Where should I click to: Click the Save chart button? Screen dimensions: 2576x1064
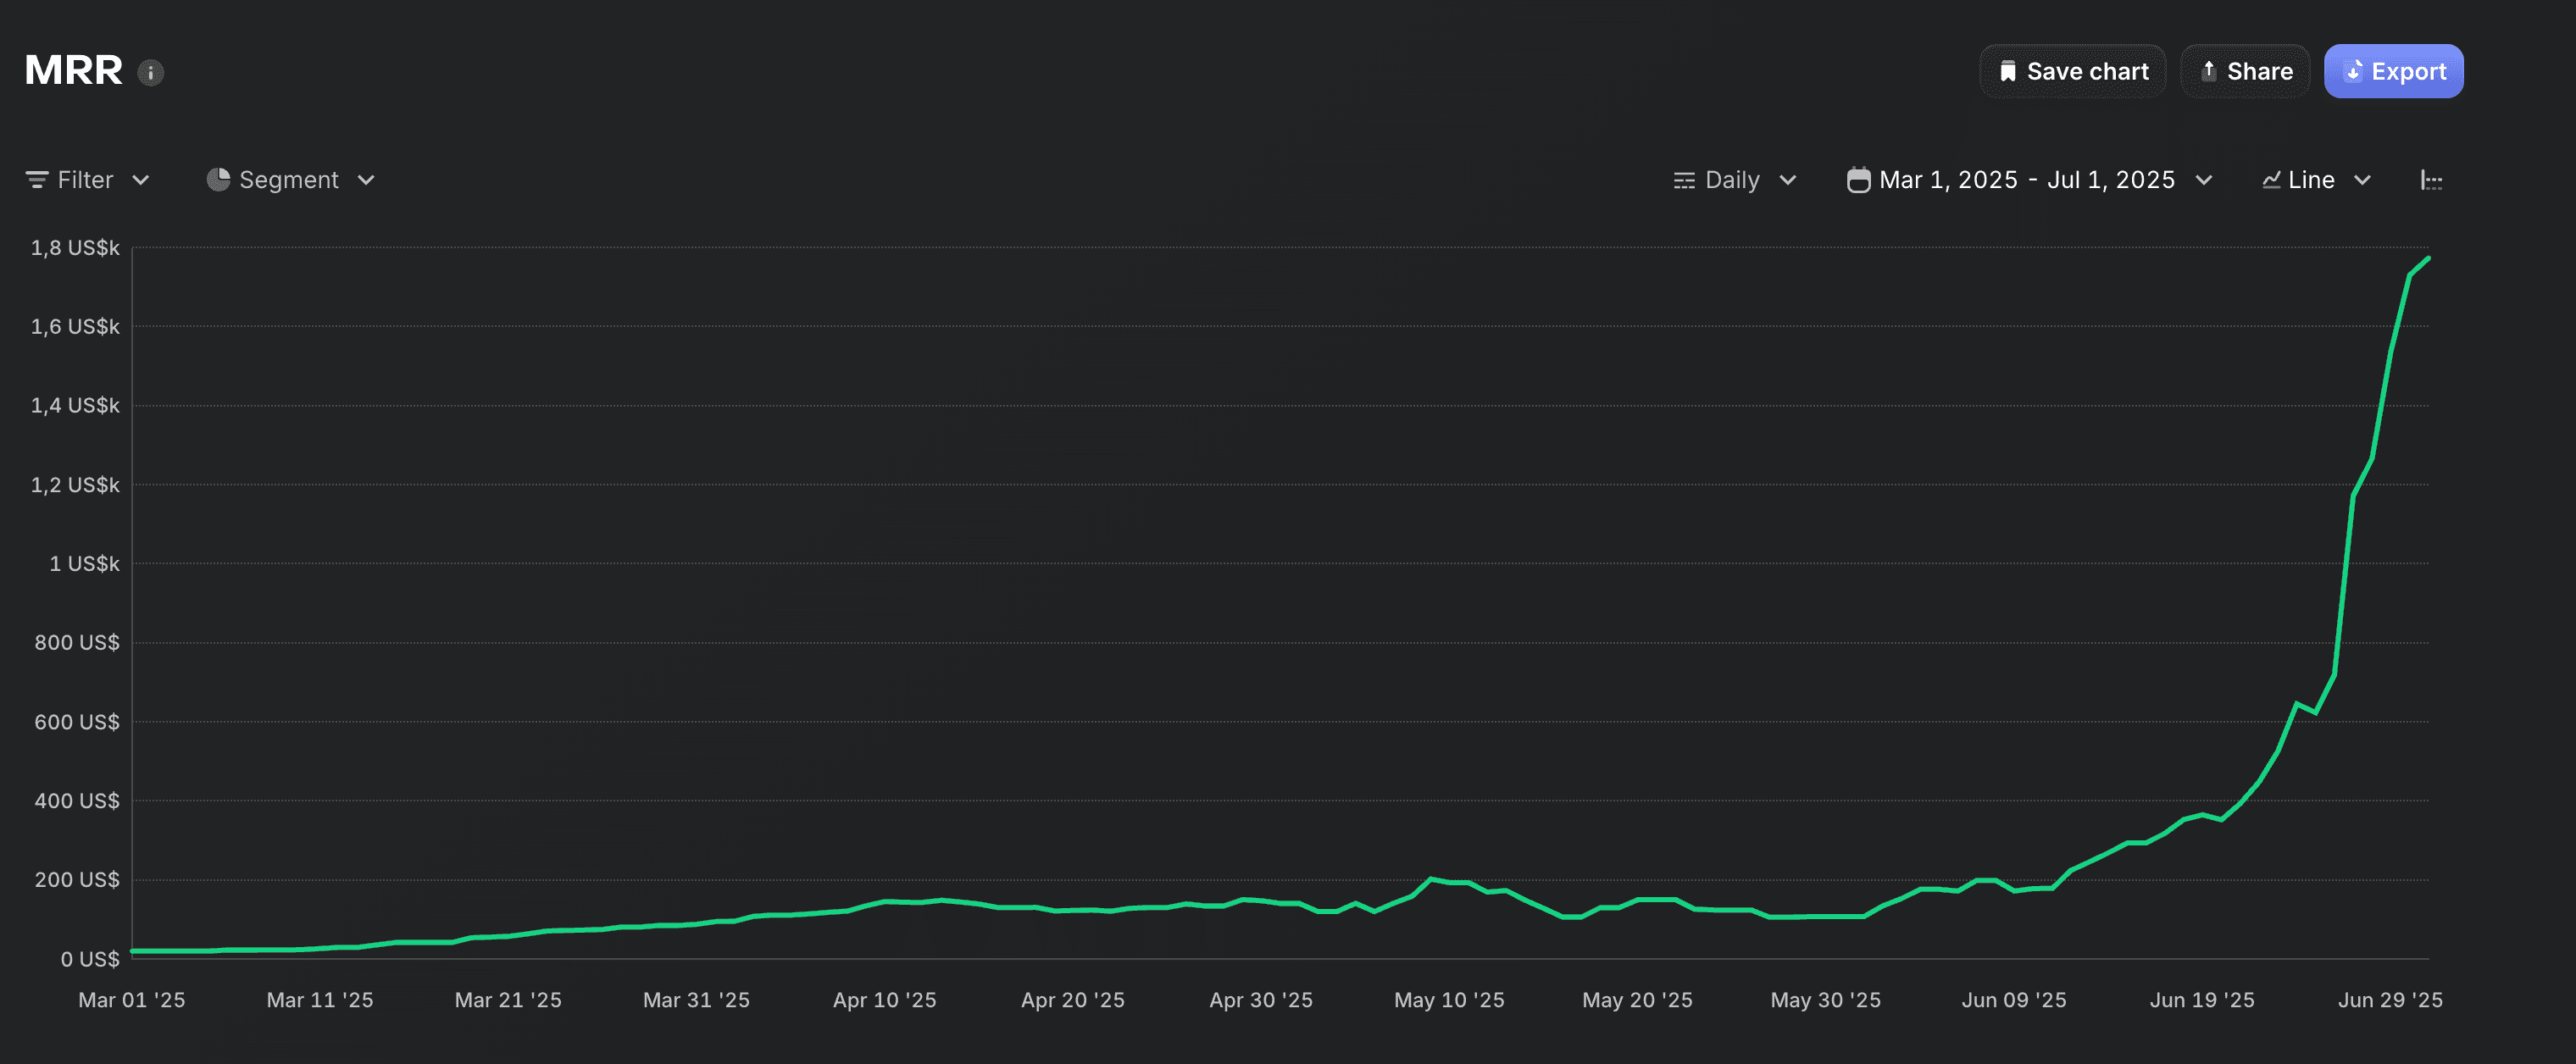tap(2073, 71)
